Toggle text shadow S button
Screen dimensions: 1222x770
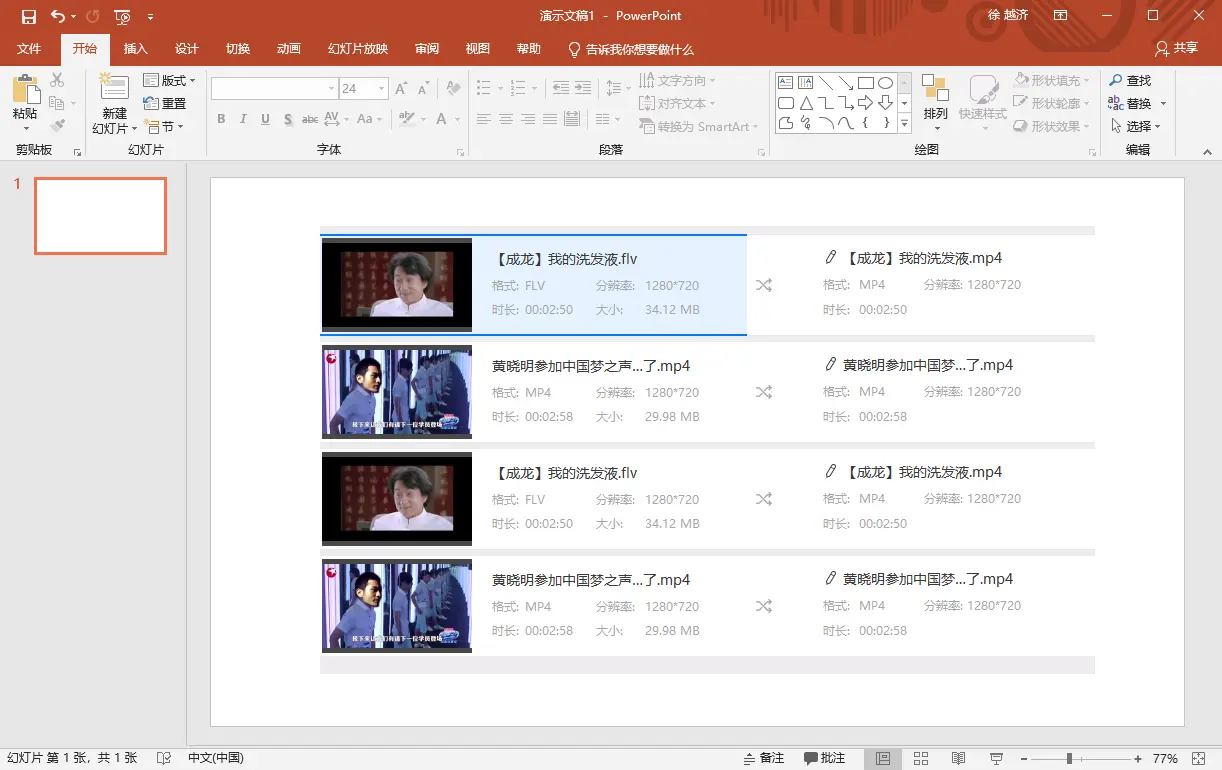point(288,119)
